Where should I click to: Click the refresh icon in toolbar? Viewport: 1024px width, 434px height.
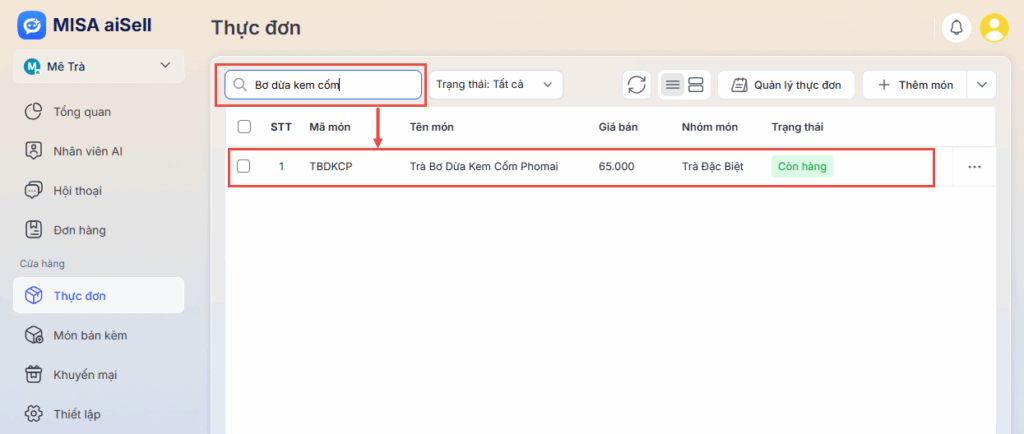click(x=636, y=85)
